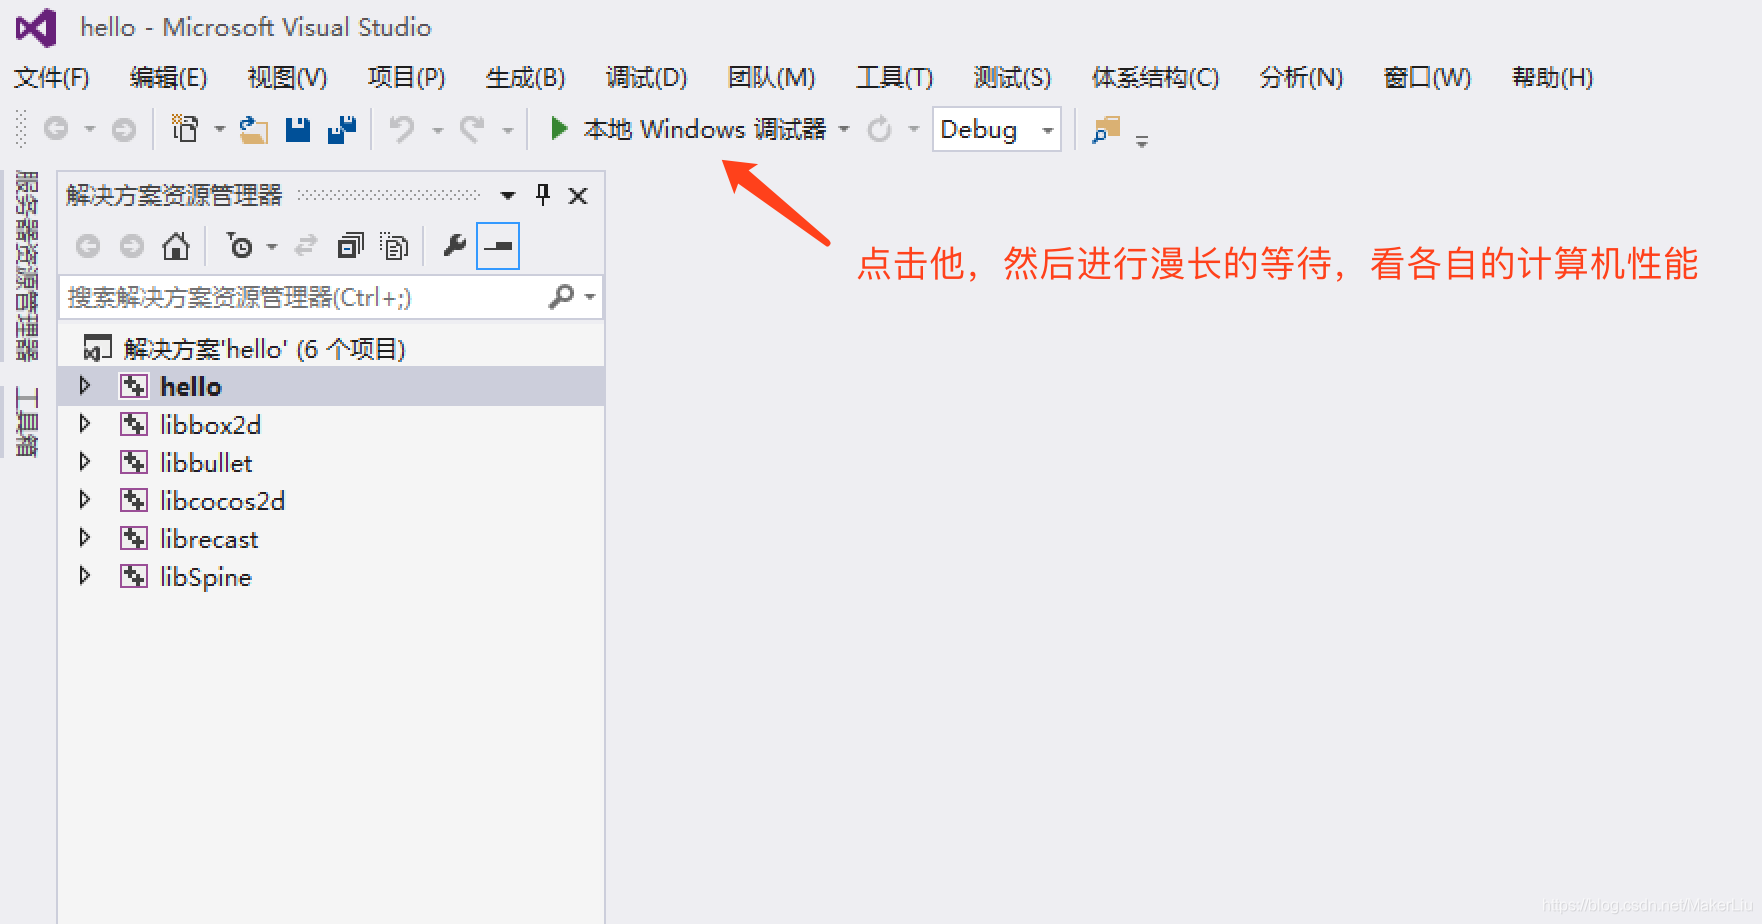Click the new project toolbar icon
Screen dimensions: 1762x924
(185, 129)
